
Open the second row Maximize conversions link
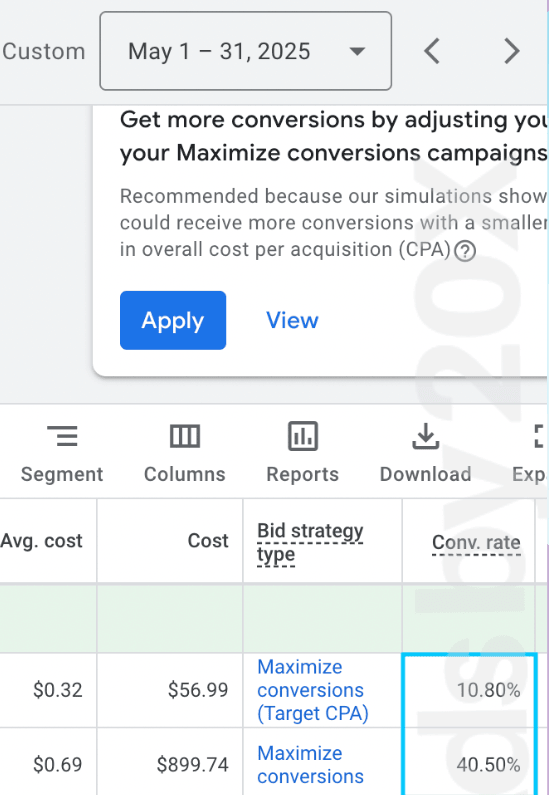tap(310, 765)
